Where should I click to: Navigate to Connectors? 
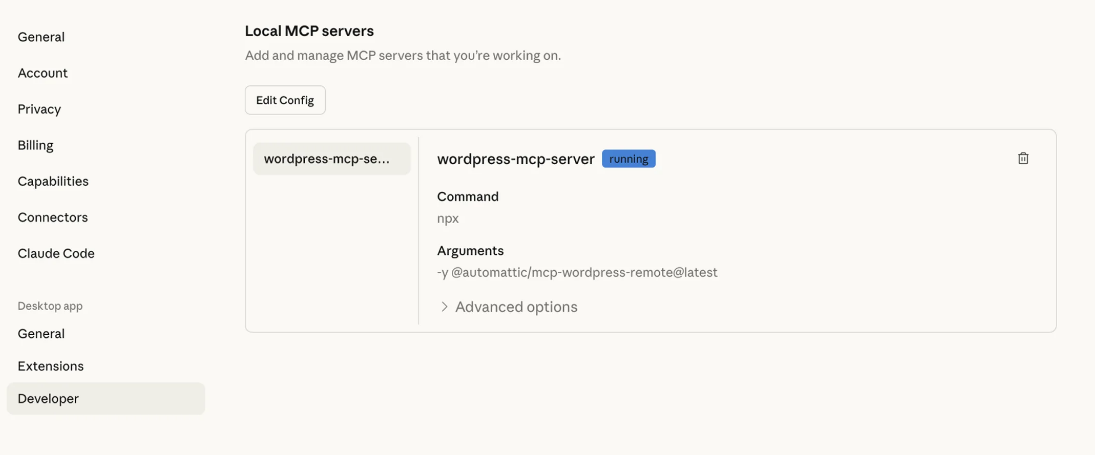point(52,217)
